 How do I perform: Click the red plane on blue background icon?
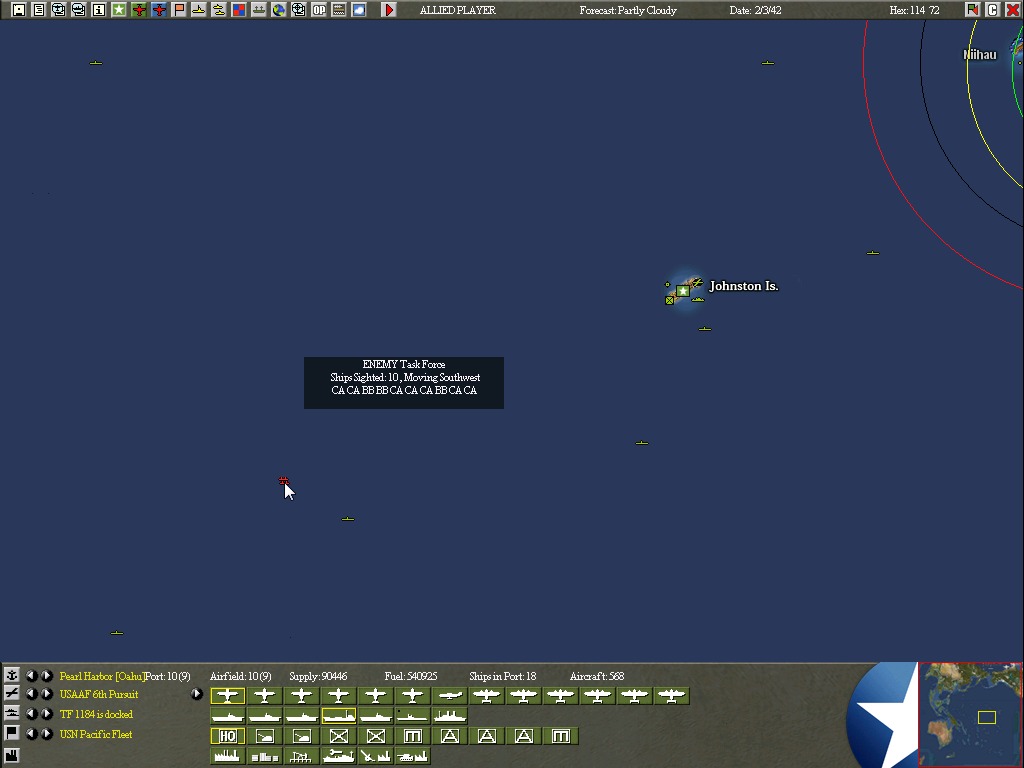[159, 10]
